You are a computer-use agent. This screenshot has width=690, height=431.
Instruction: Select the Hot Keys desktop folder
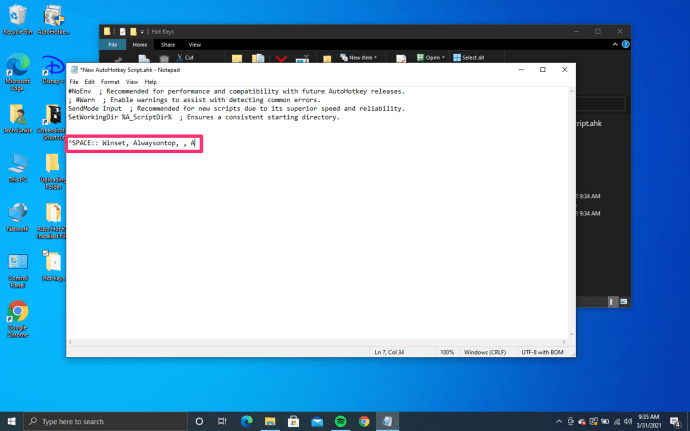[x=53, y=266]
